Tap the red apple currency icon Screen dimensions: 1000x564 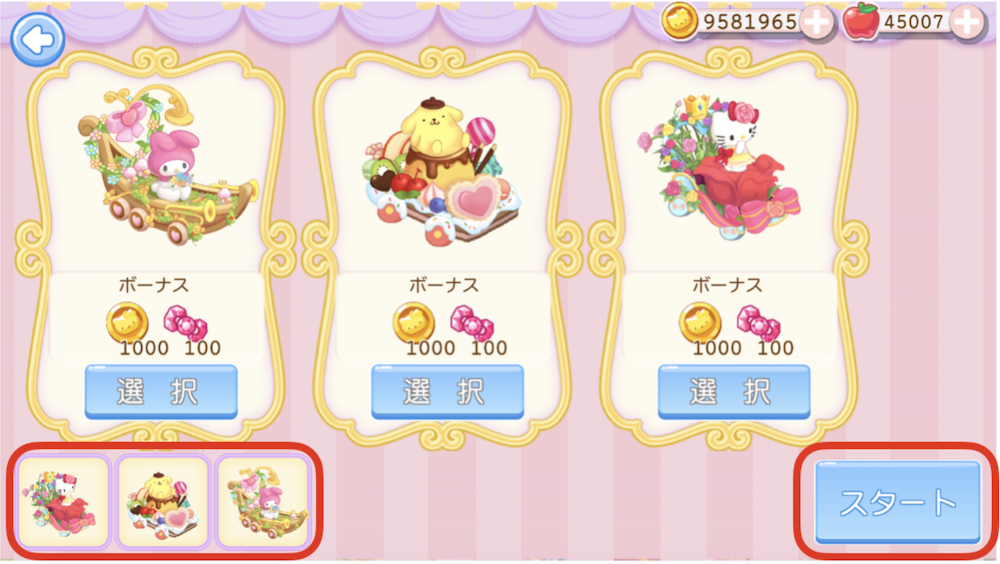pyautogui.click(x=861, y=21)
